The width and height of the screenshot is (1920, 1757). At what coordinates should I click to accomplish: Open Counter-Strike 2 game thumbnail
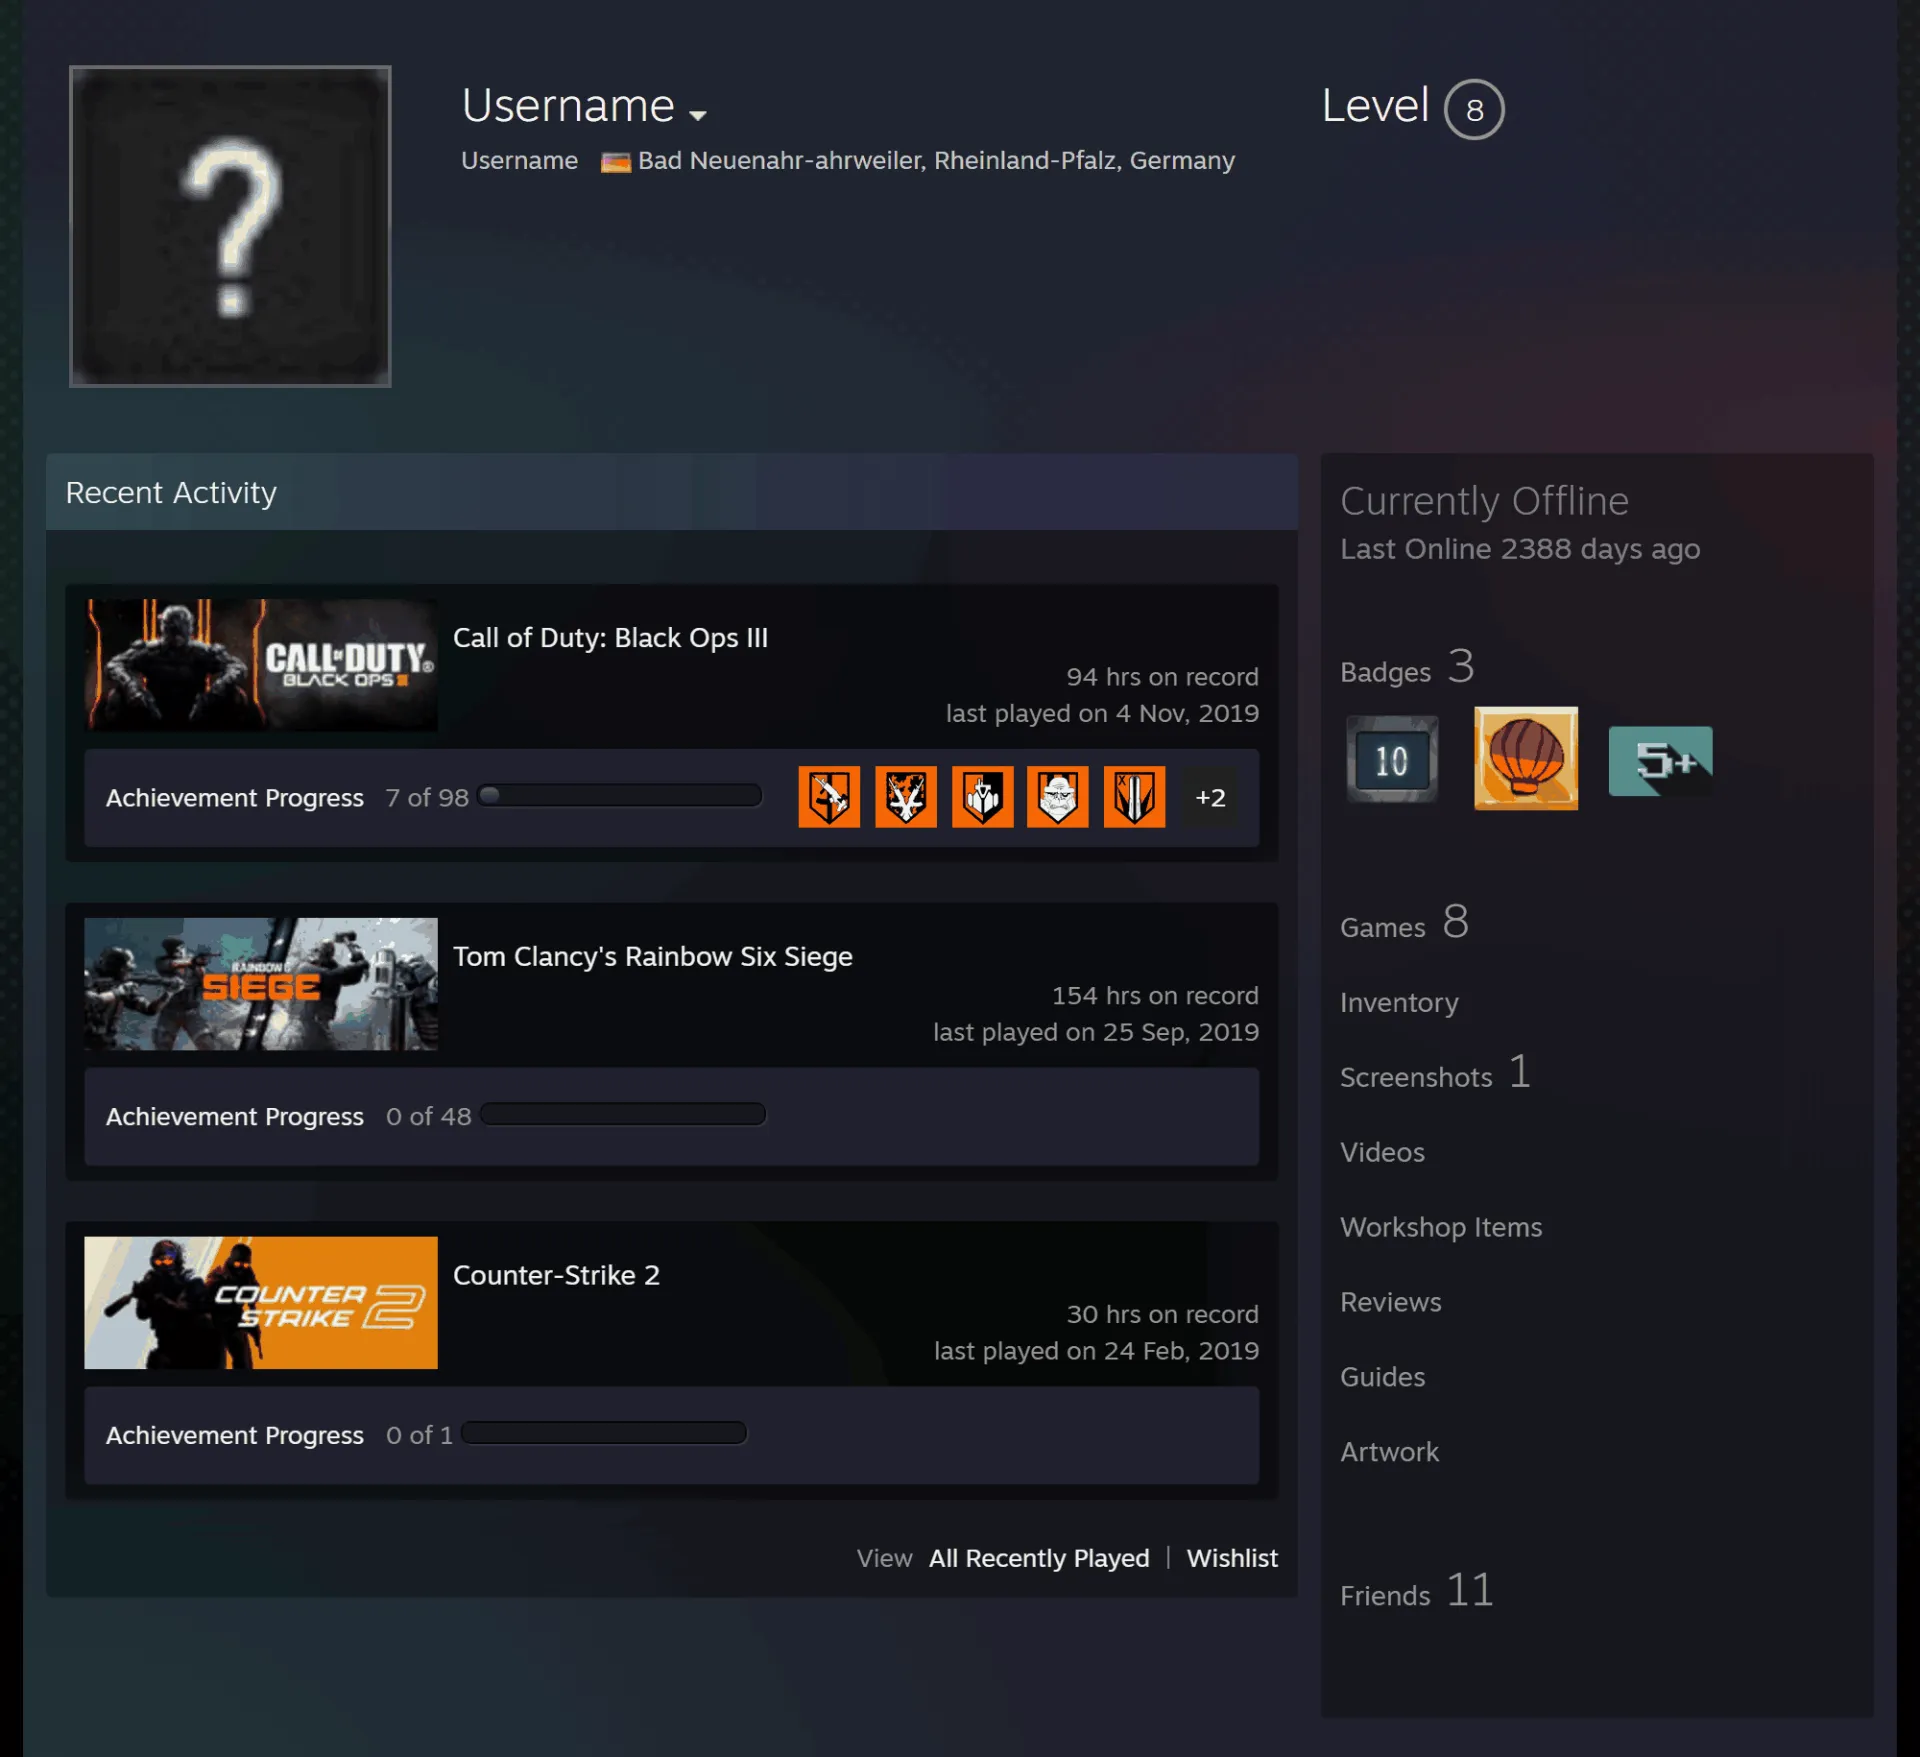point(261,1303)
